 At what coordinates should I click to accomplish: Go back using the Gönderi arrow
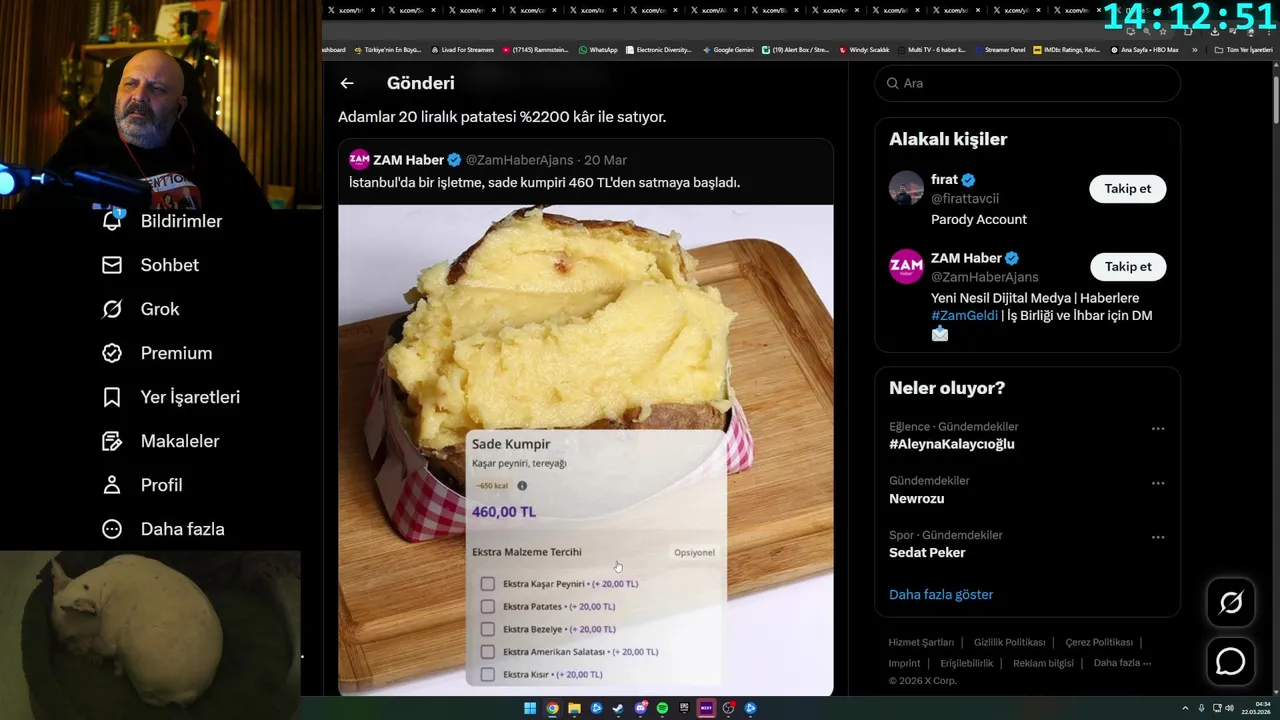(347, 83)
